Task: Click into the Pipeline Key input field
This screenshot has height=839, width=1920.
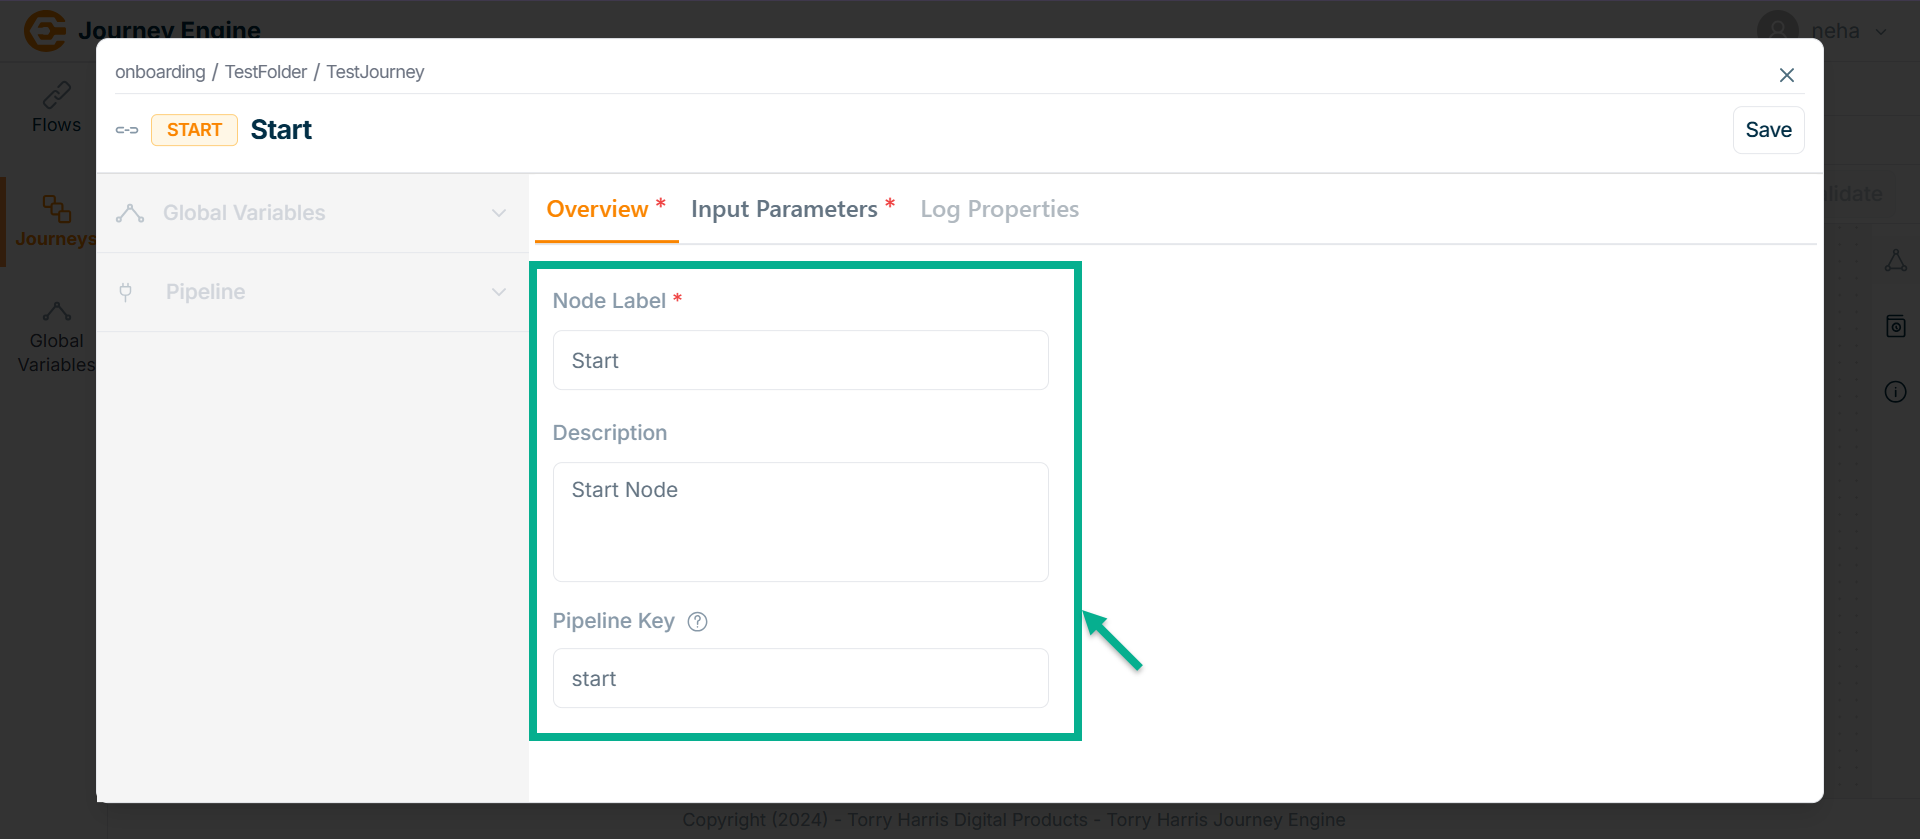Action: pyautogui.click(x=800, y=679)
